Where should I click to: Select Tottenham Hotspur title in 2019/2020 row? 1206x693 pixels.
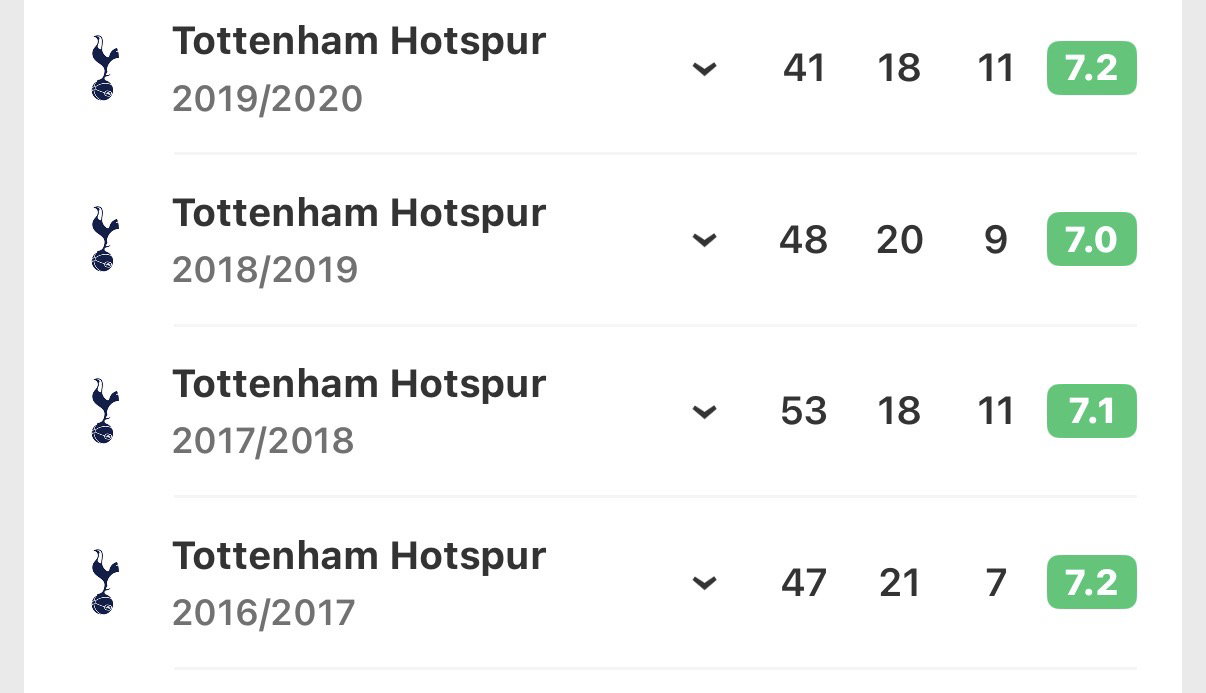click(x=359, y=42)
